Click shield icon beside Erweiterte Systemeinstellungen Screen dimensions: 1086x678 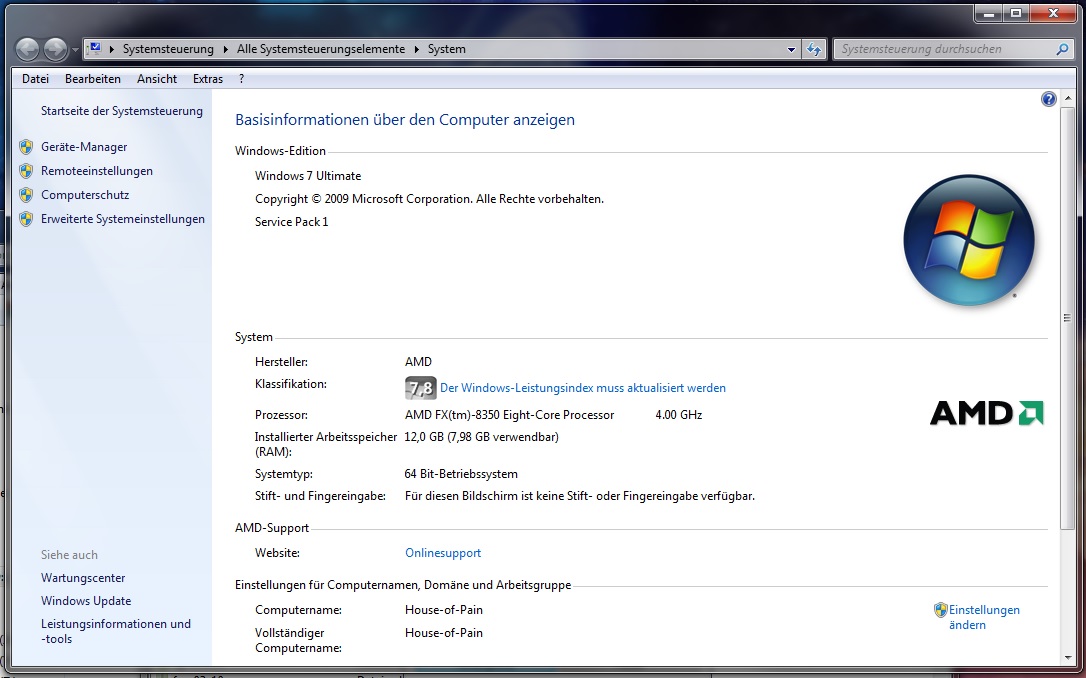[x=26, y=220]
